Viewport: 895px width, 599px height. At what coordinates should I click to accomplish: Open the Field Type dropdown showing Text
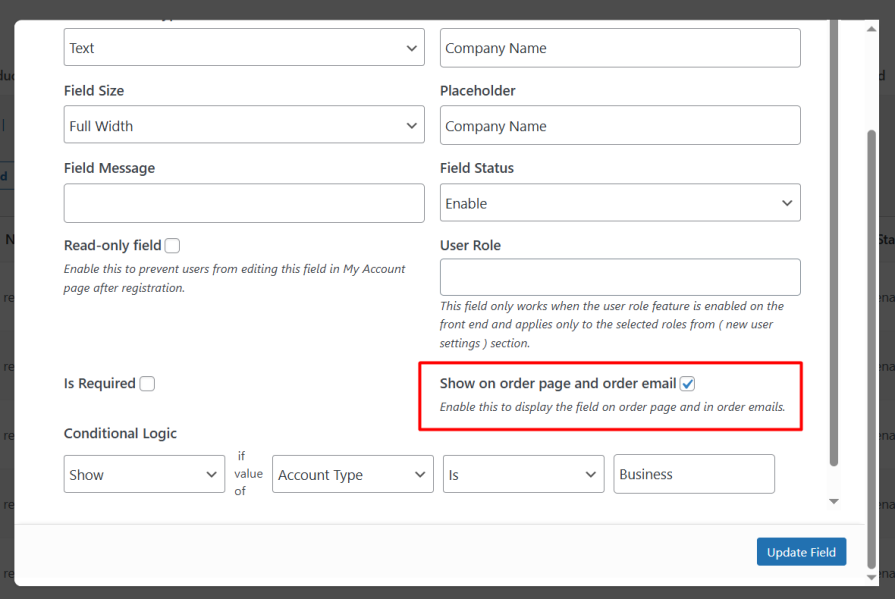[243, 47]
